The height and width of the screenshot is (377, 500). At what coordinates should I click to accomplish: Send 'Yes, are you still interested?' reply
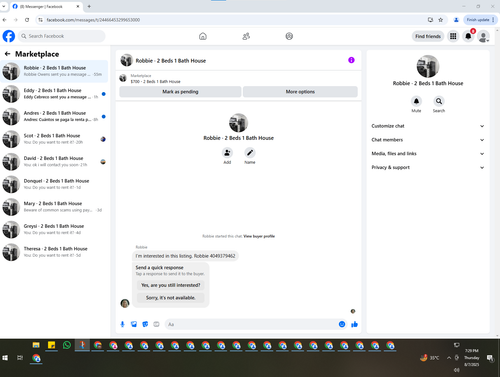171,285
